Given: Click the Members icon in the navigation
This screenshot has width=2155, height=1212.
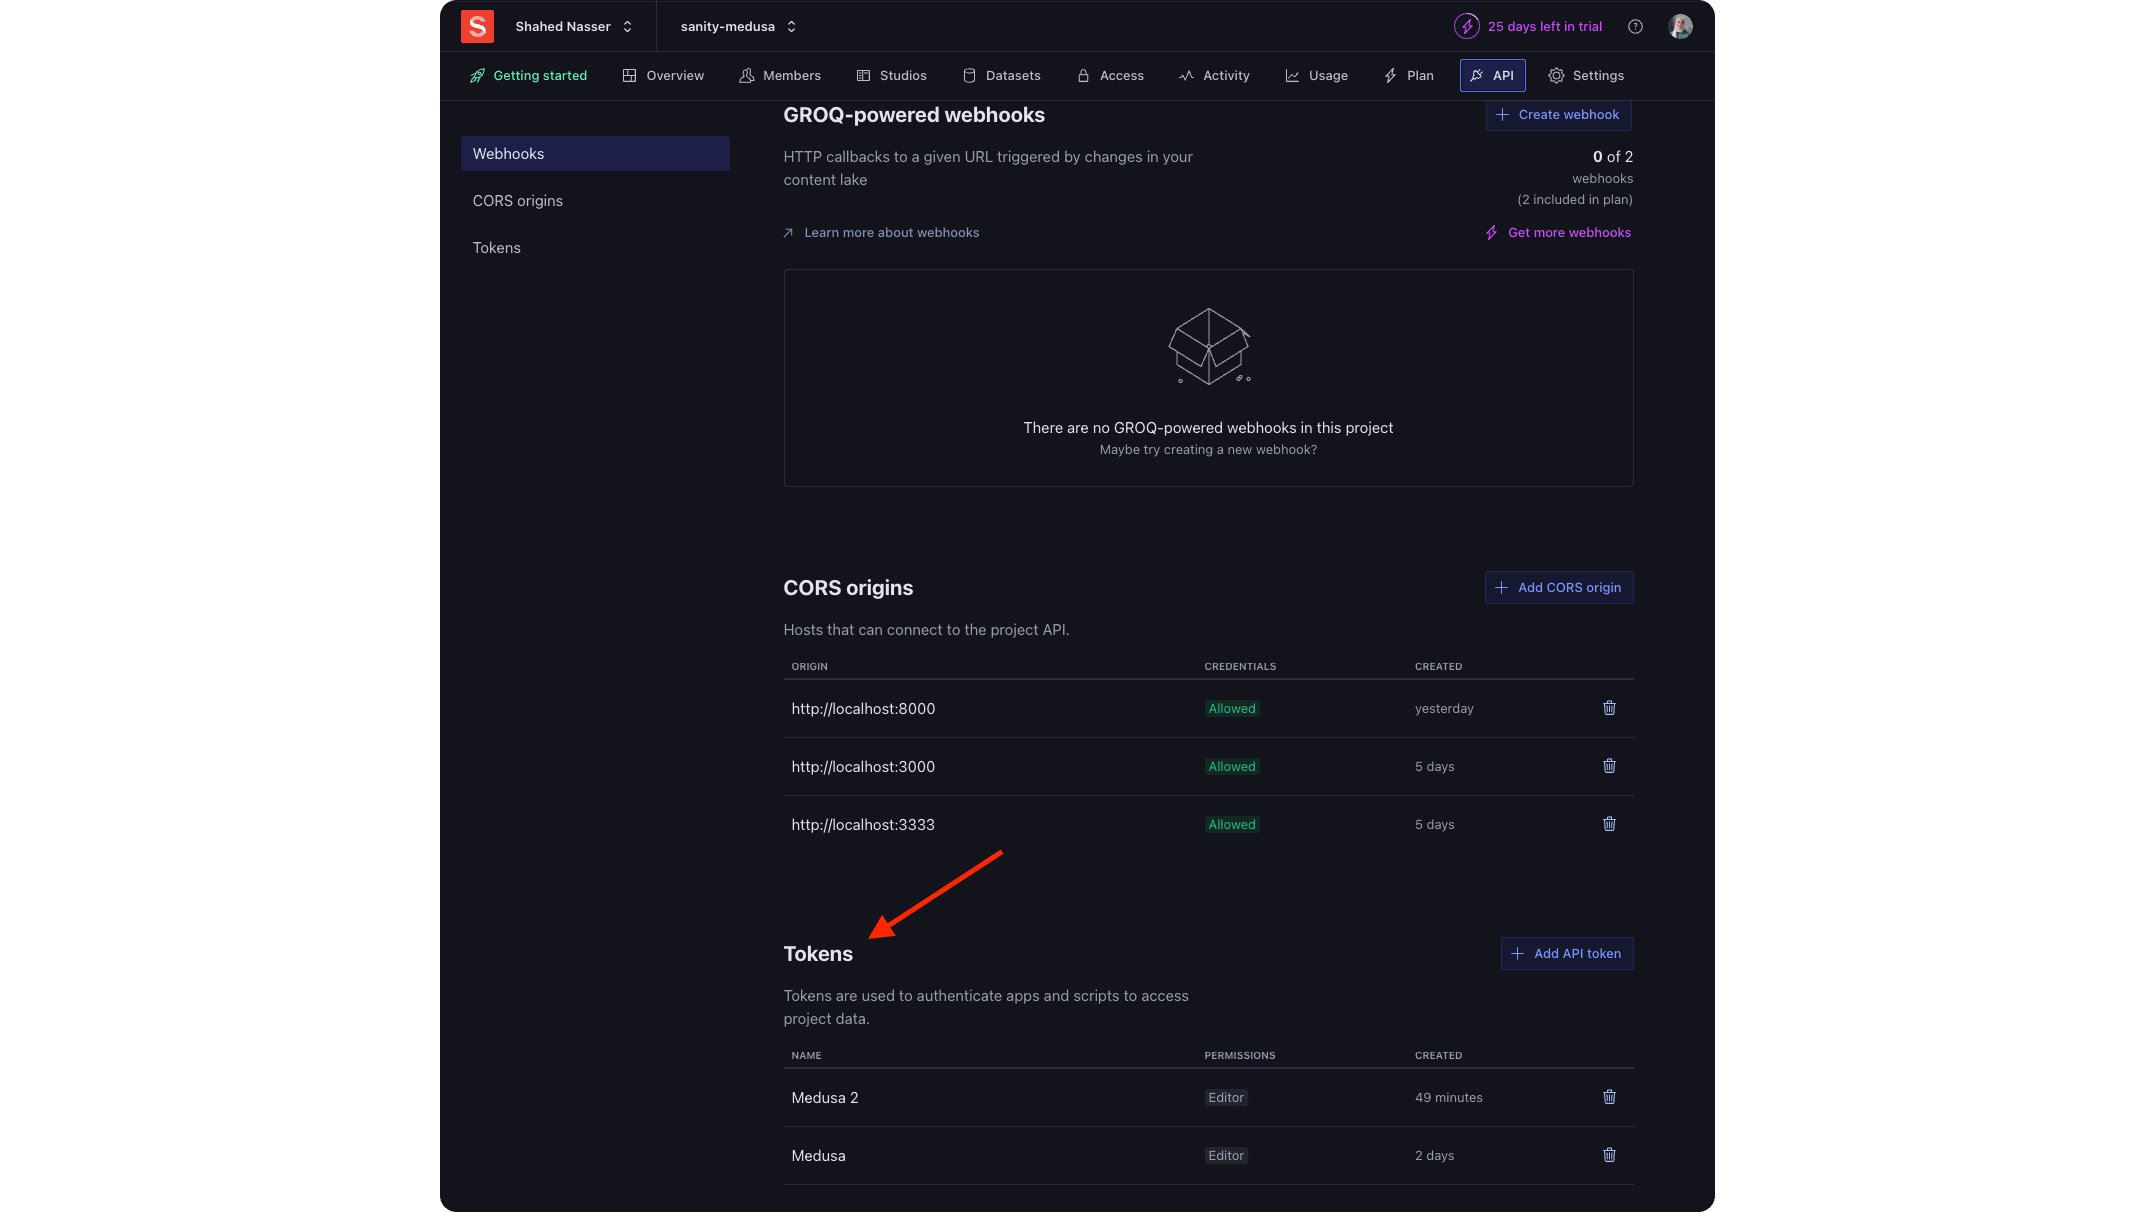Looking at the screenshot, I should point(746,75).
